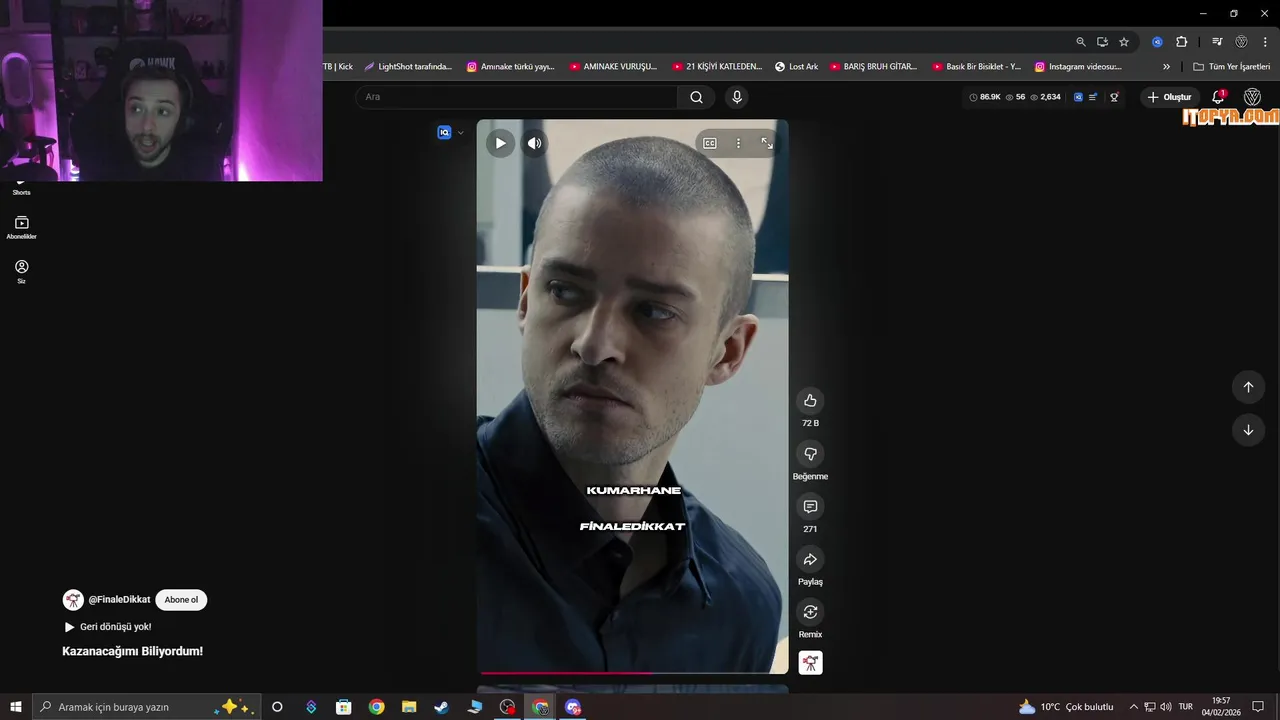This screenshot has height=720, width=1280.
Task: Click the install app icon in the address bar
Action: tap(1102, 42)
